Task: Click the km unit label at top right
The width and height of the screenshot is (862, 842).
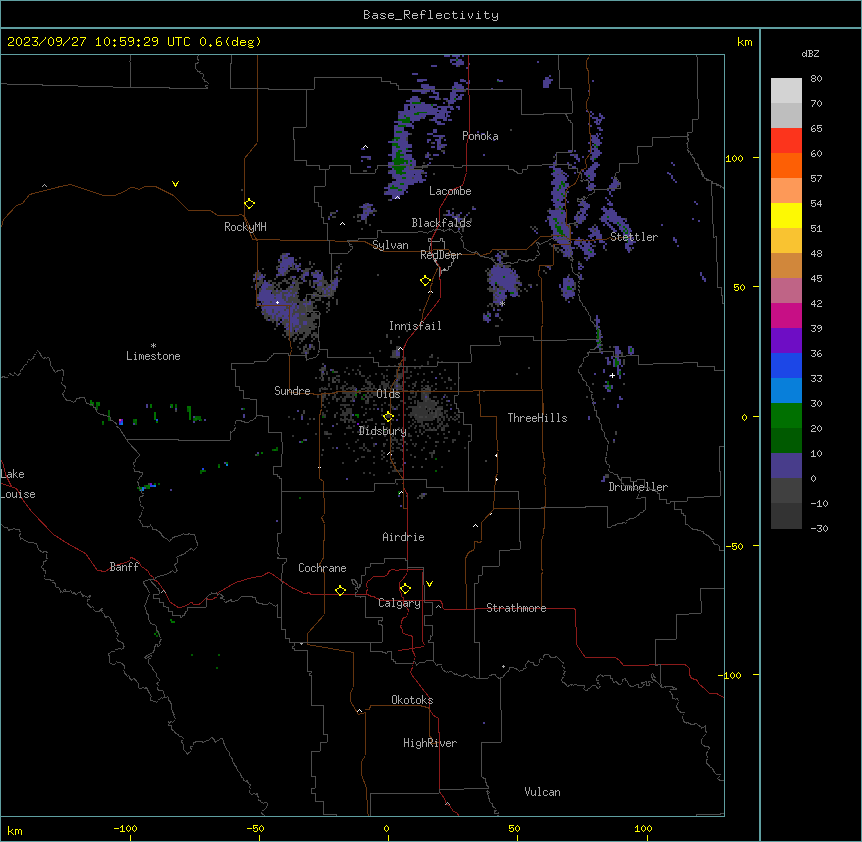Action: pyautogui.click(x=745, y=42)
